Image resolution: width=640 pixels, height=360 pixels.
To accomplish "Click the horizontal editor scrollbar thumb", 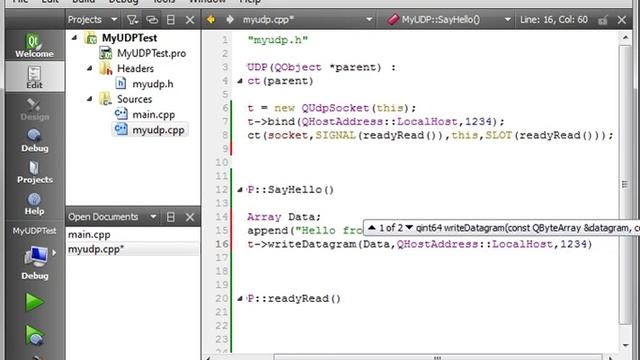I will tap(438, 358).
